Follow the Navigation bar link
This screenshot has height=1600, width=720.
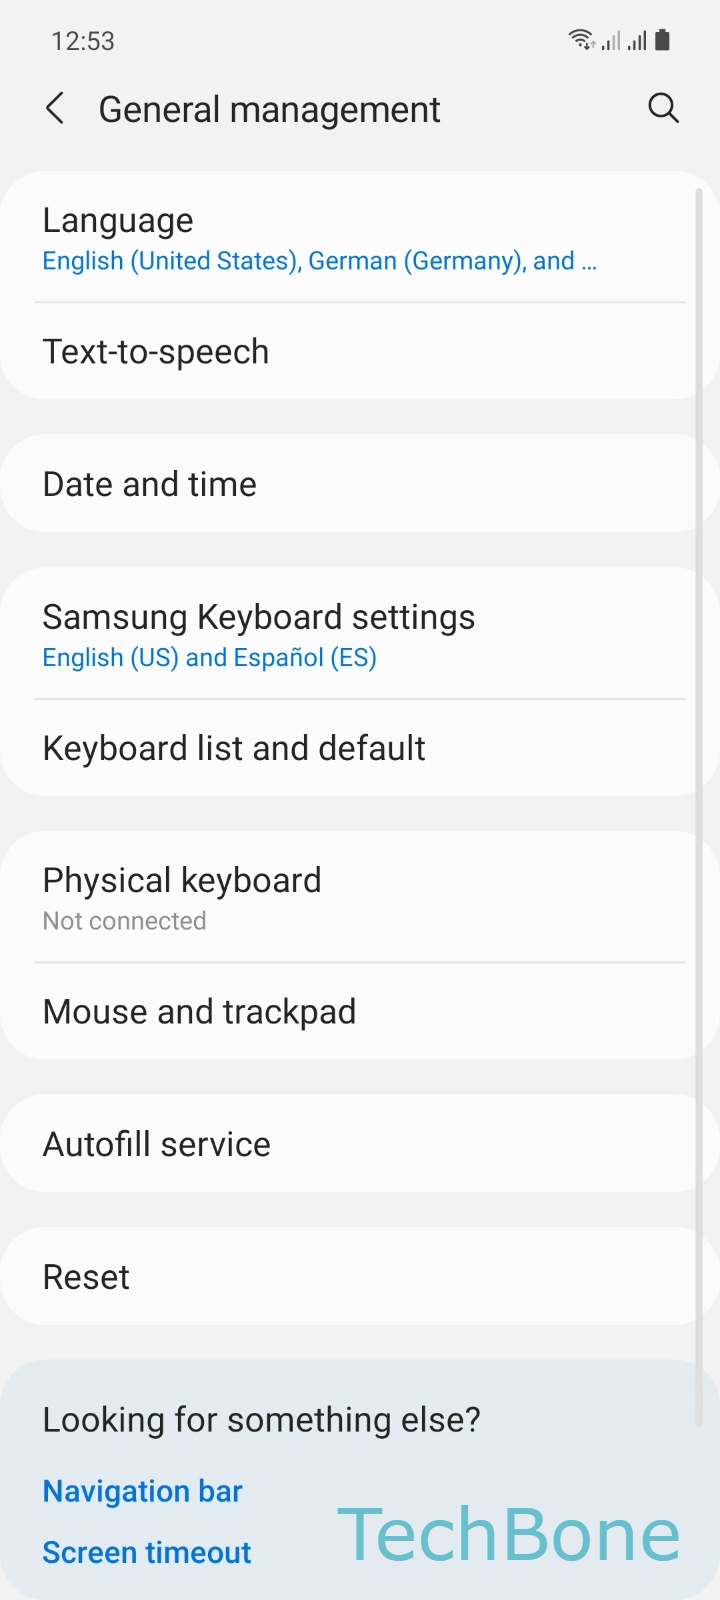tap(143, 1491)
